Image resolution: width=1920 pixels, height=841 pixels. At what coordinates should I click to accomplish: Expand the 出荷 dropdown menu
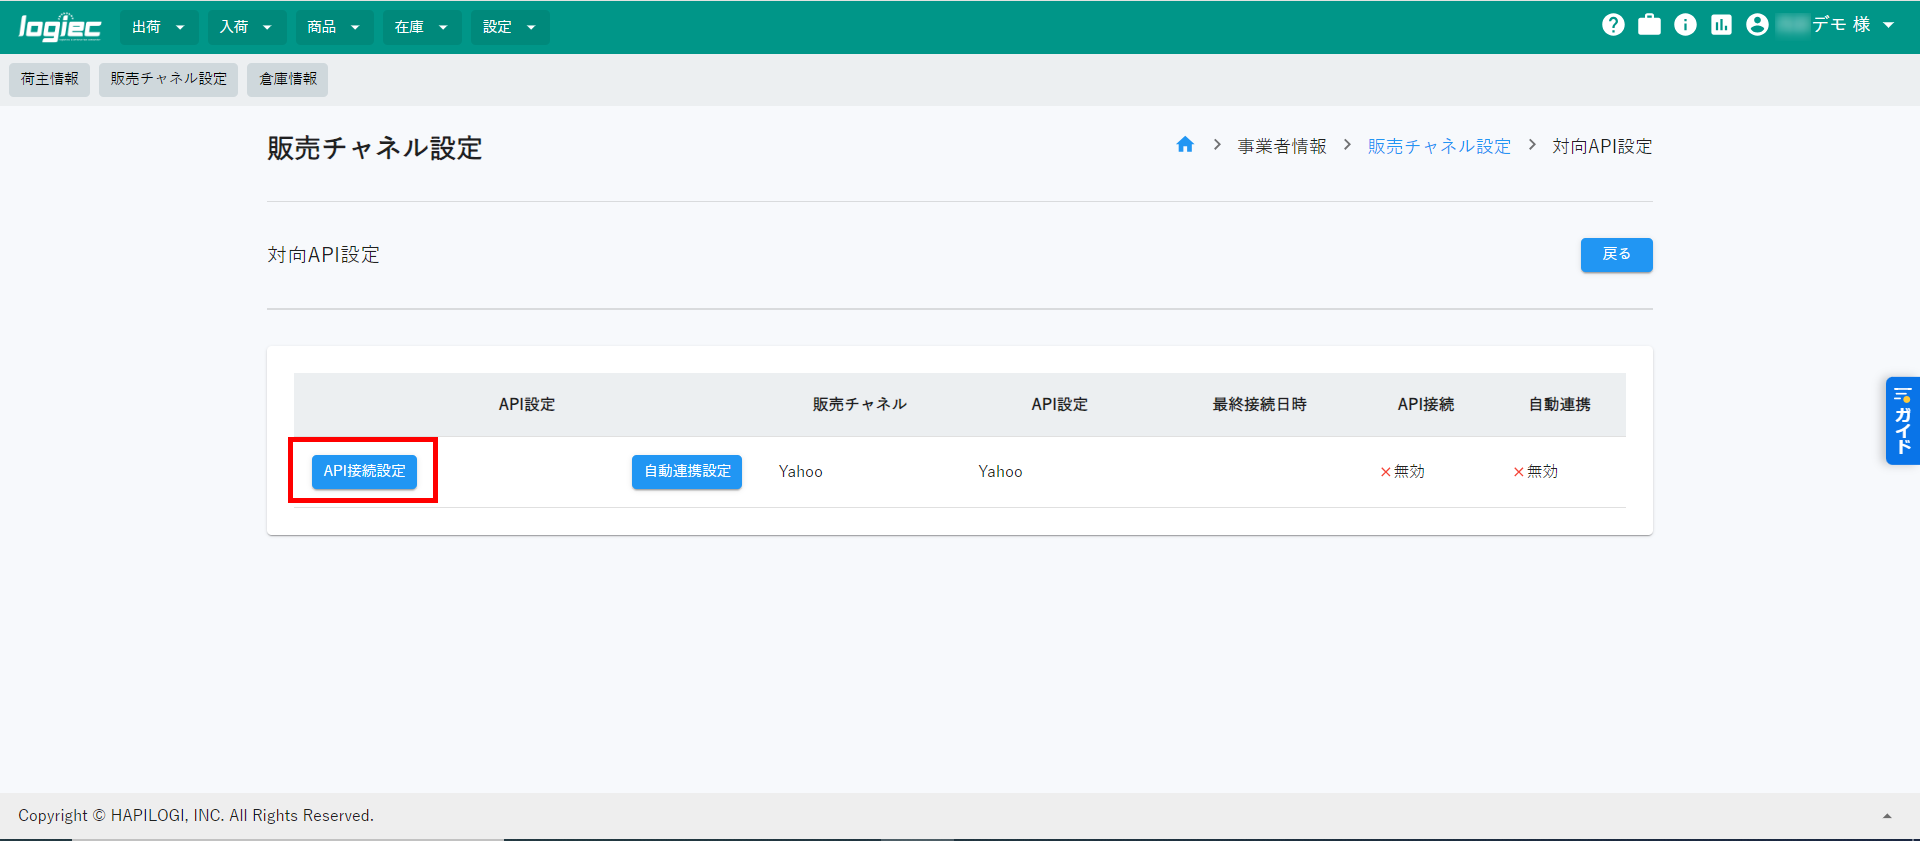pyautogui.click(x=158, y=27)
